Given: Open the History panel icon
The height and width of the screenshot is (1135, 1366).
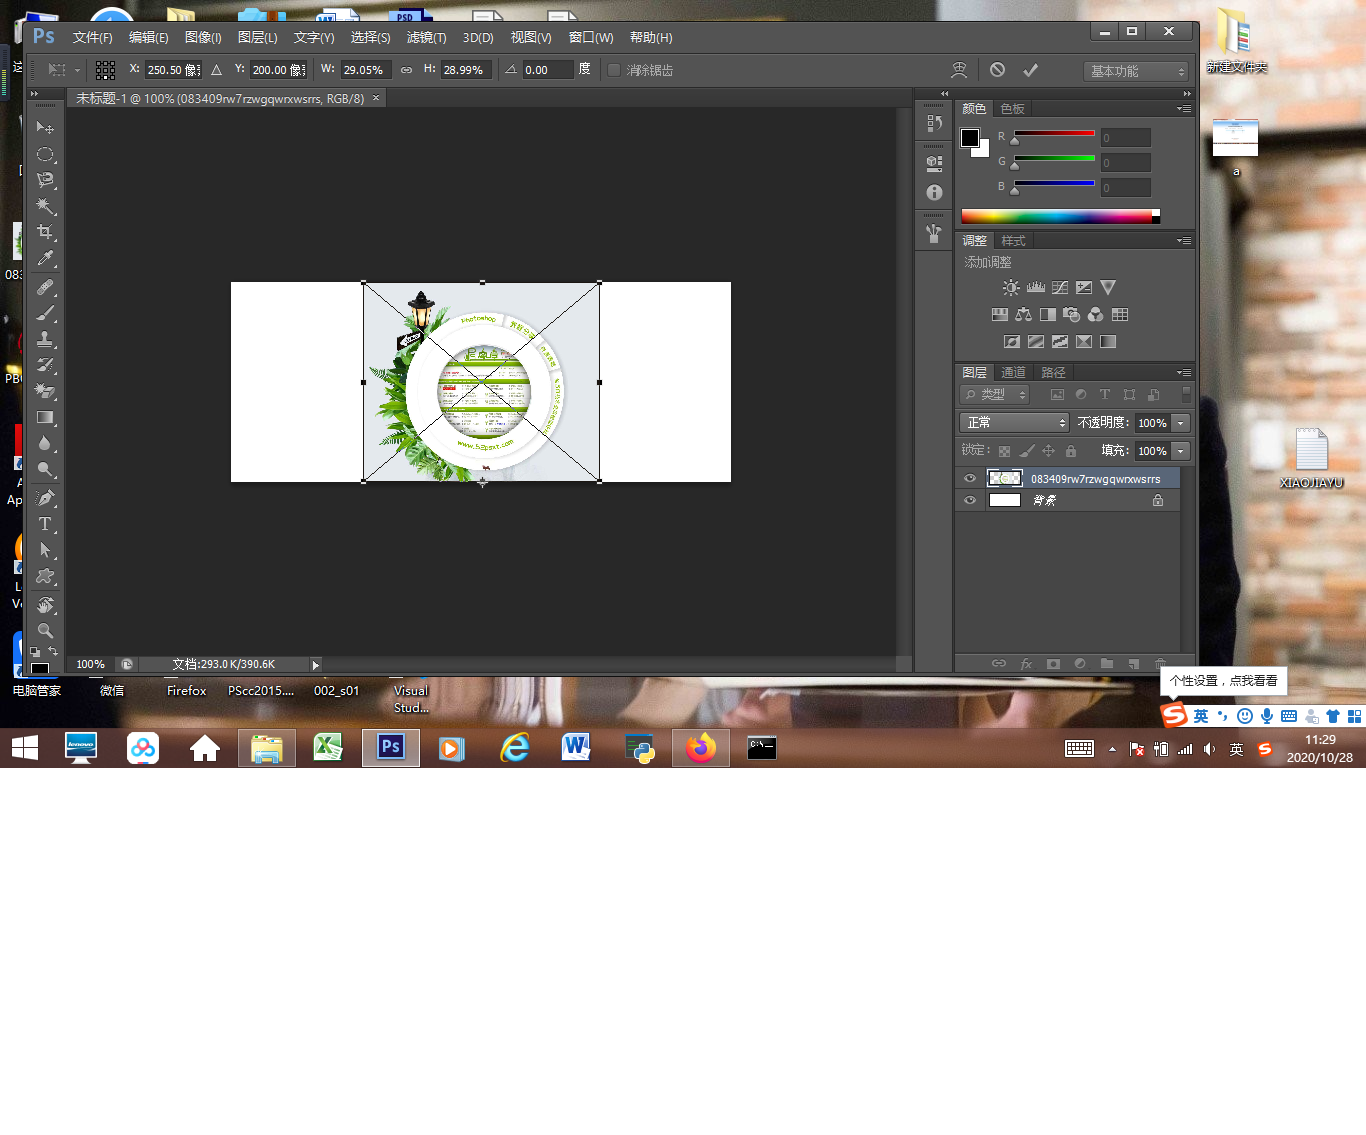Looking at the screenshot, I should (x=934, y=123).
